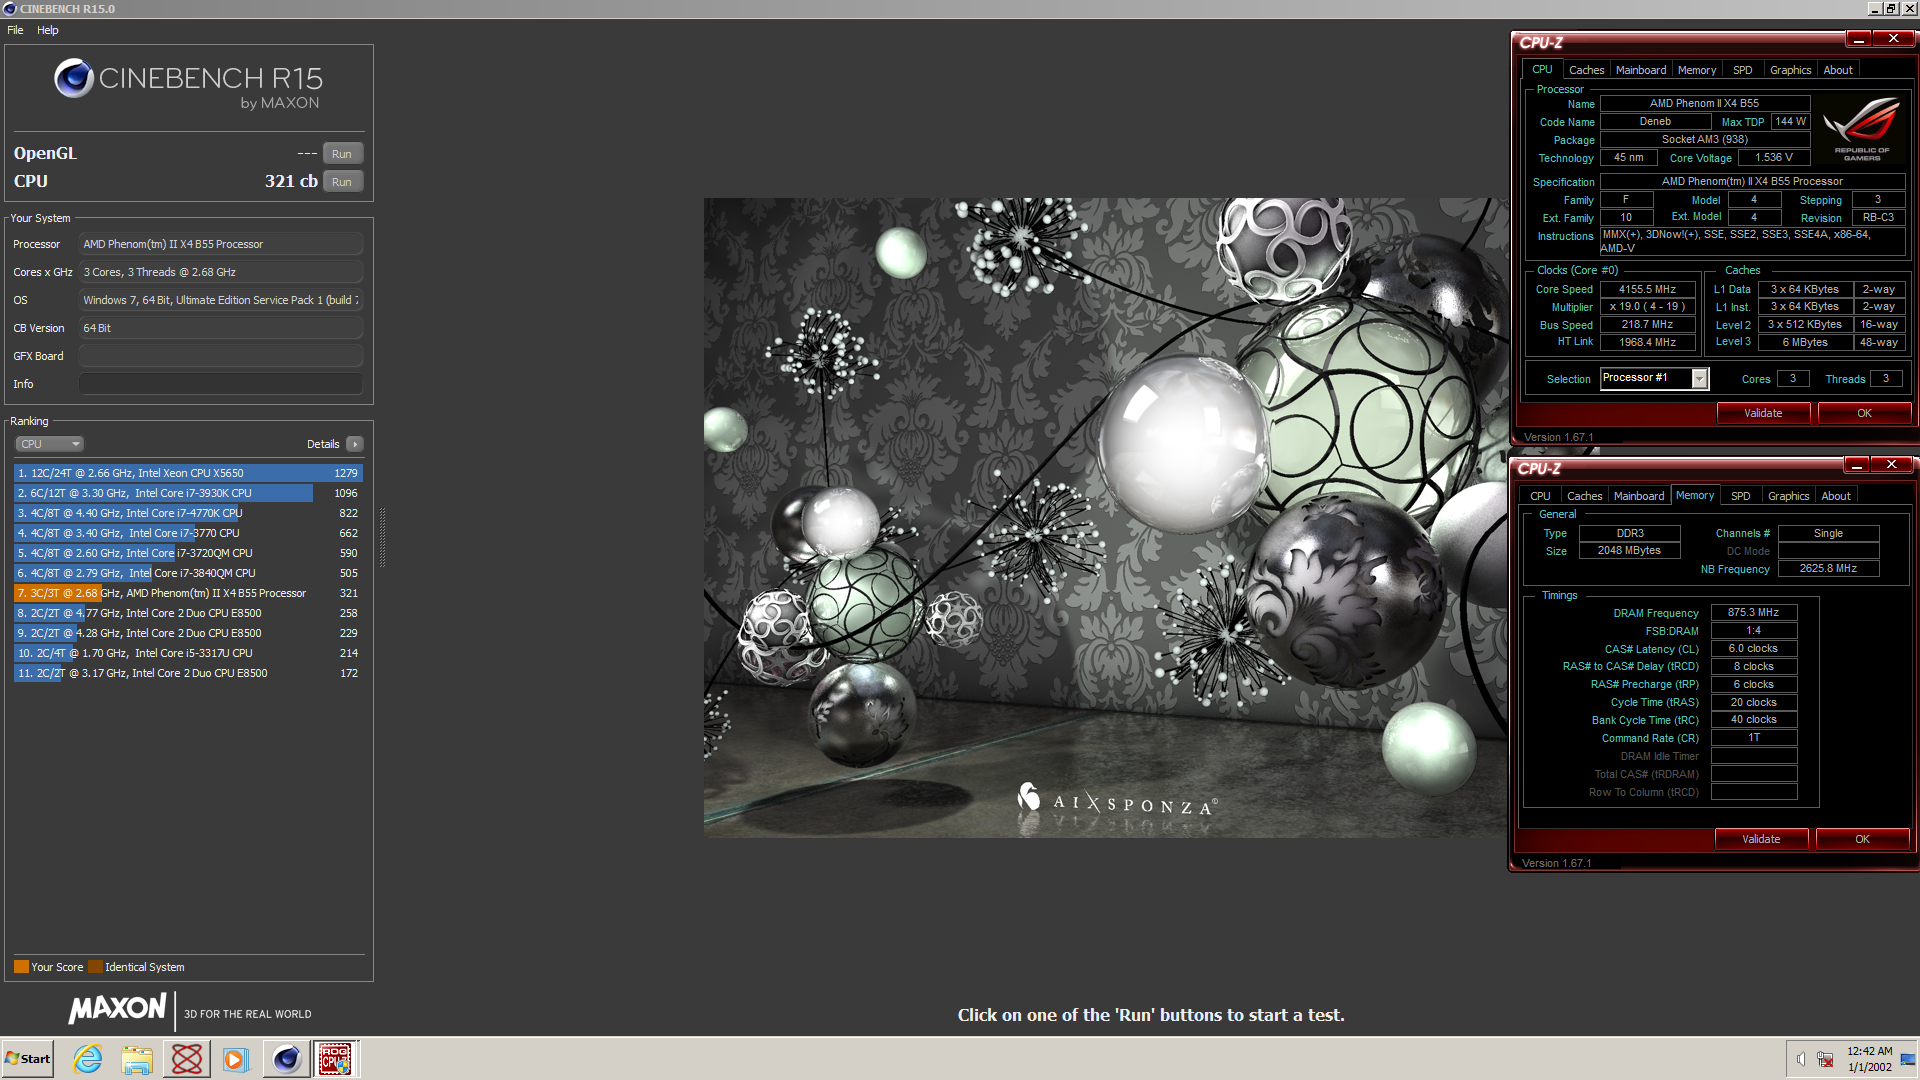Viewport: 1920px width, 1080px height.
Task: Click the DRAM Frequency 875.3 MHz value
Action: pyautogui.click(x=1753, y=612)
